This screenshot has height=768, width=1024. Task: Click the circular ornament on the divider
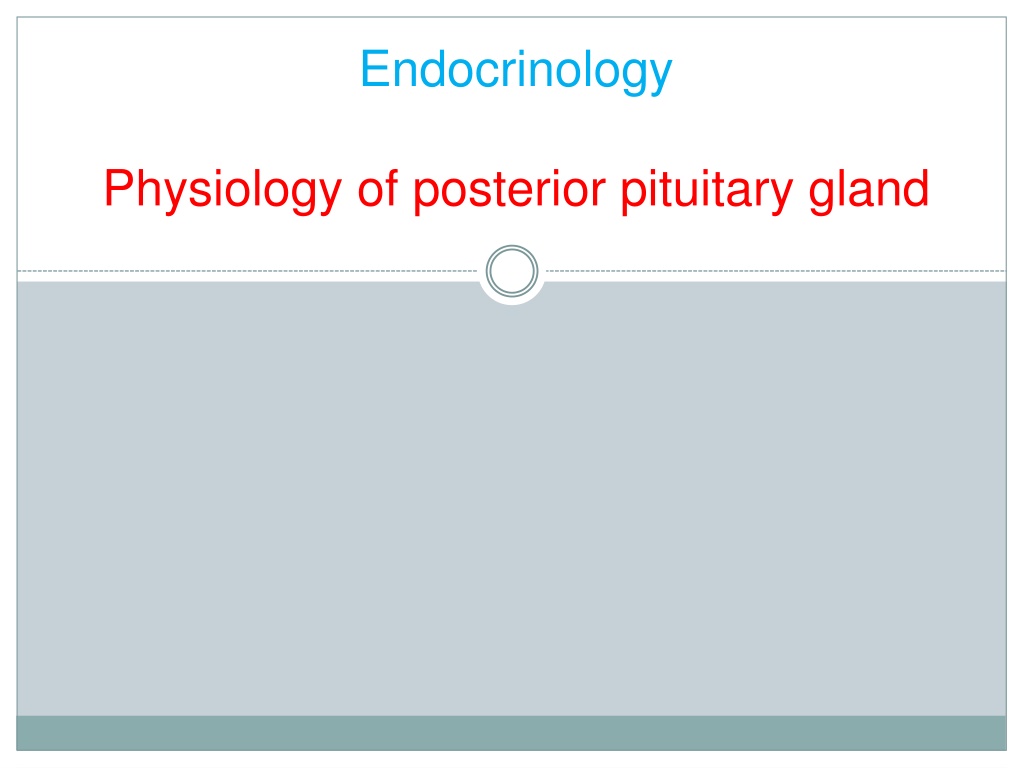512,270
